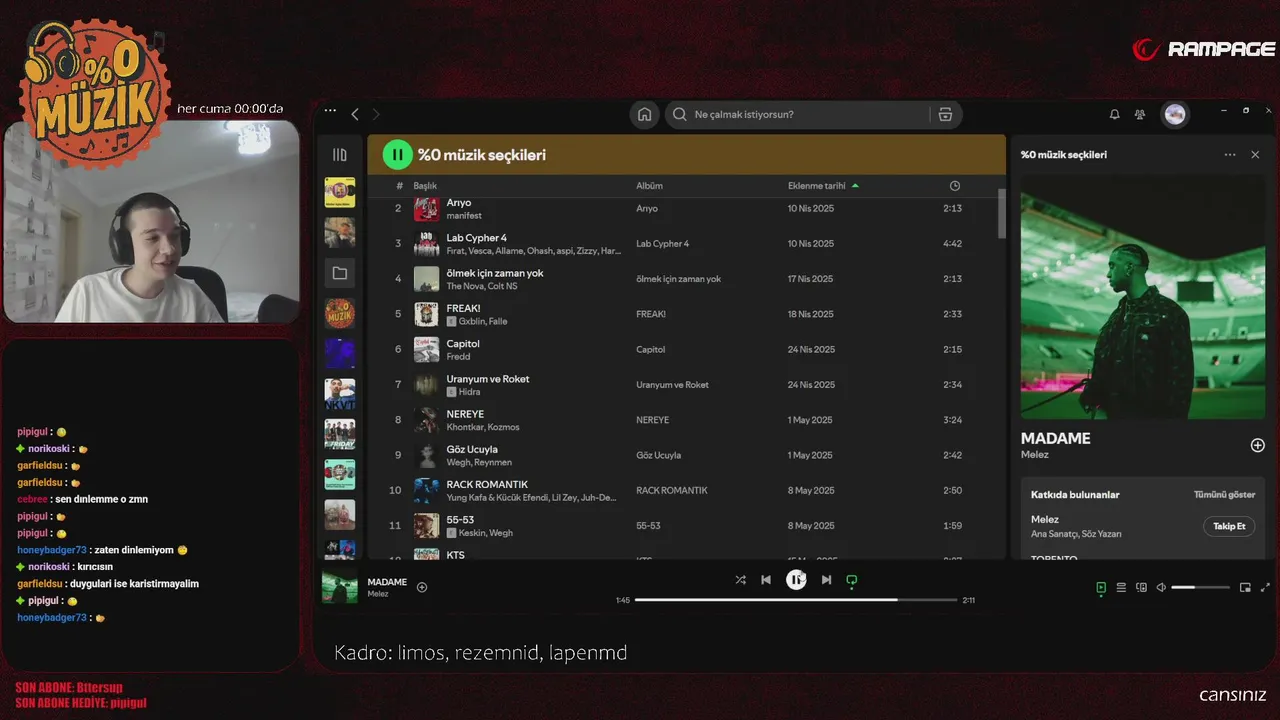
Task: Click now playing cover in bottom bar
Action: (x=340, y=587)
